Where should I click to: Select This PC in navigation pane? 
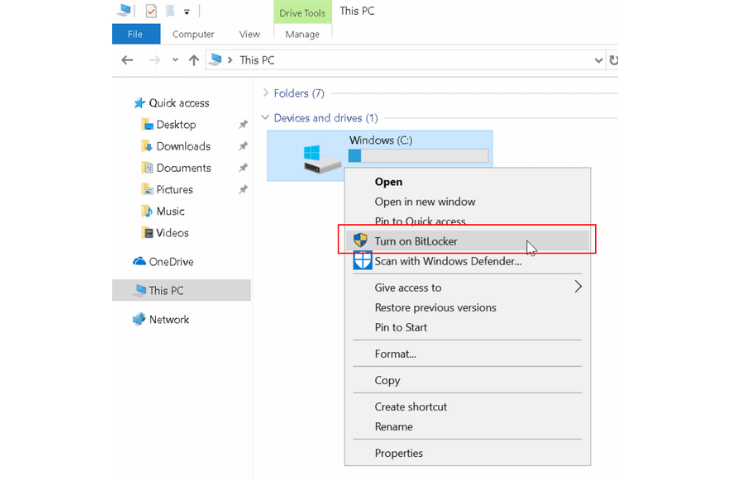coord(182,290)
